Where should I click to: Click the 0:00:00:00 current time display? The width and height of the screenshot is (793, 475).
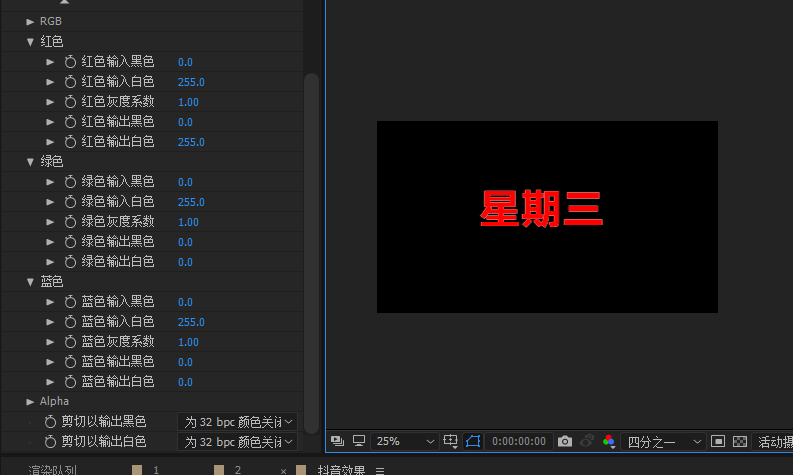coord(519,441)
